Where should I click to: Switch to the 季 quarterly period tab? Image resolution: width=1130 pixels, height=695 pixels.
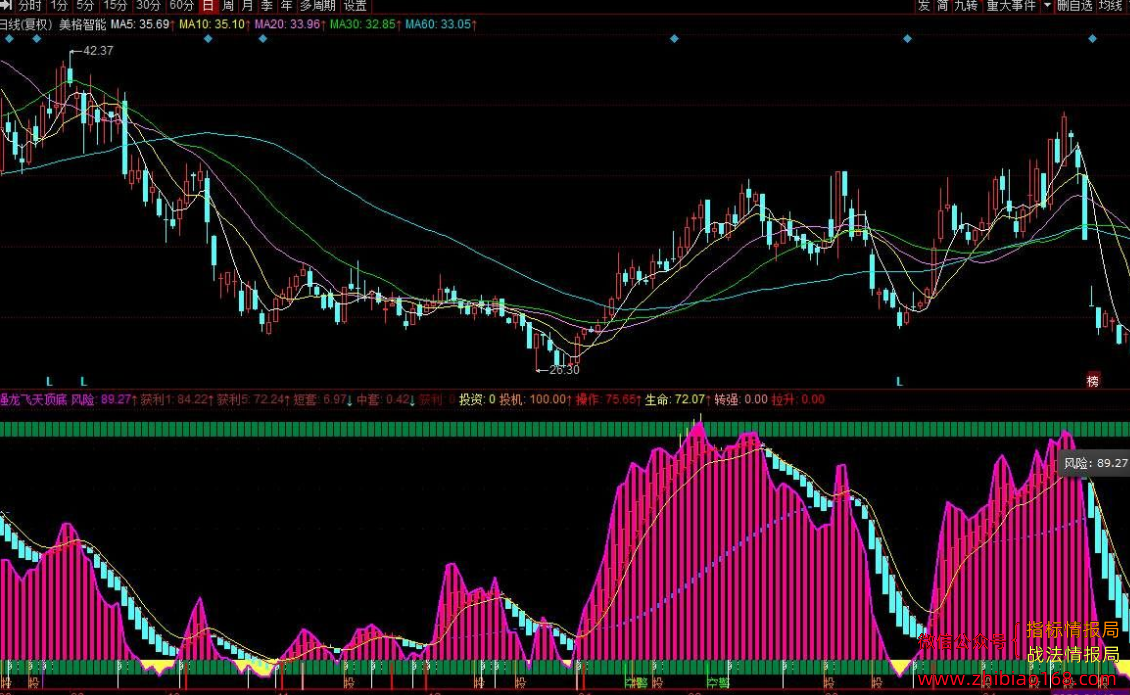267,6
